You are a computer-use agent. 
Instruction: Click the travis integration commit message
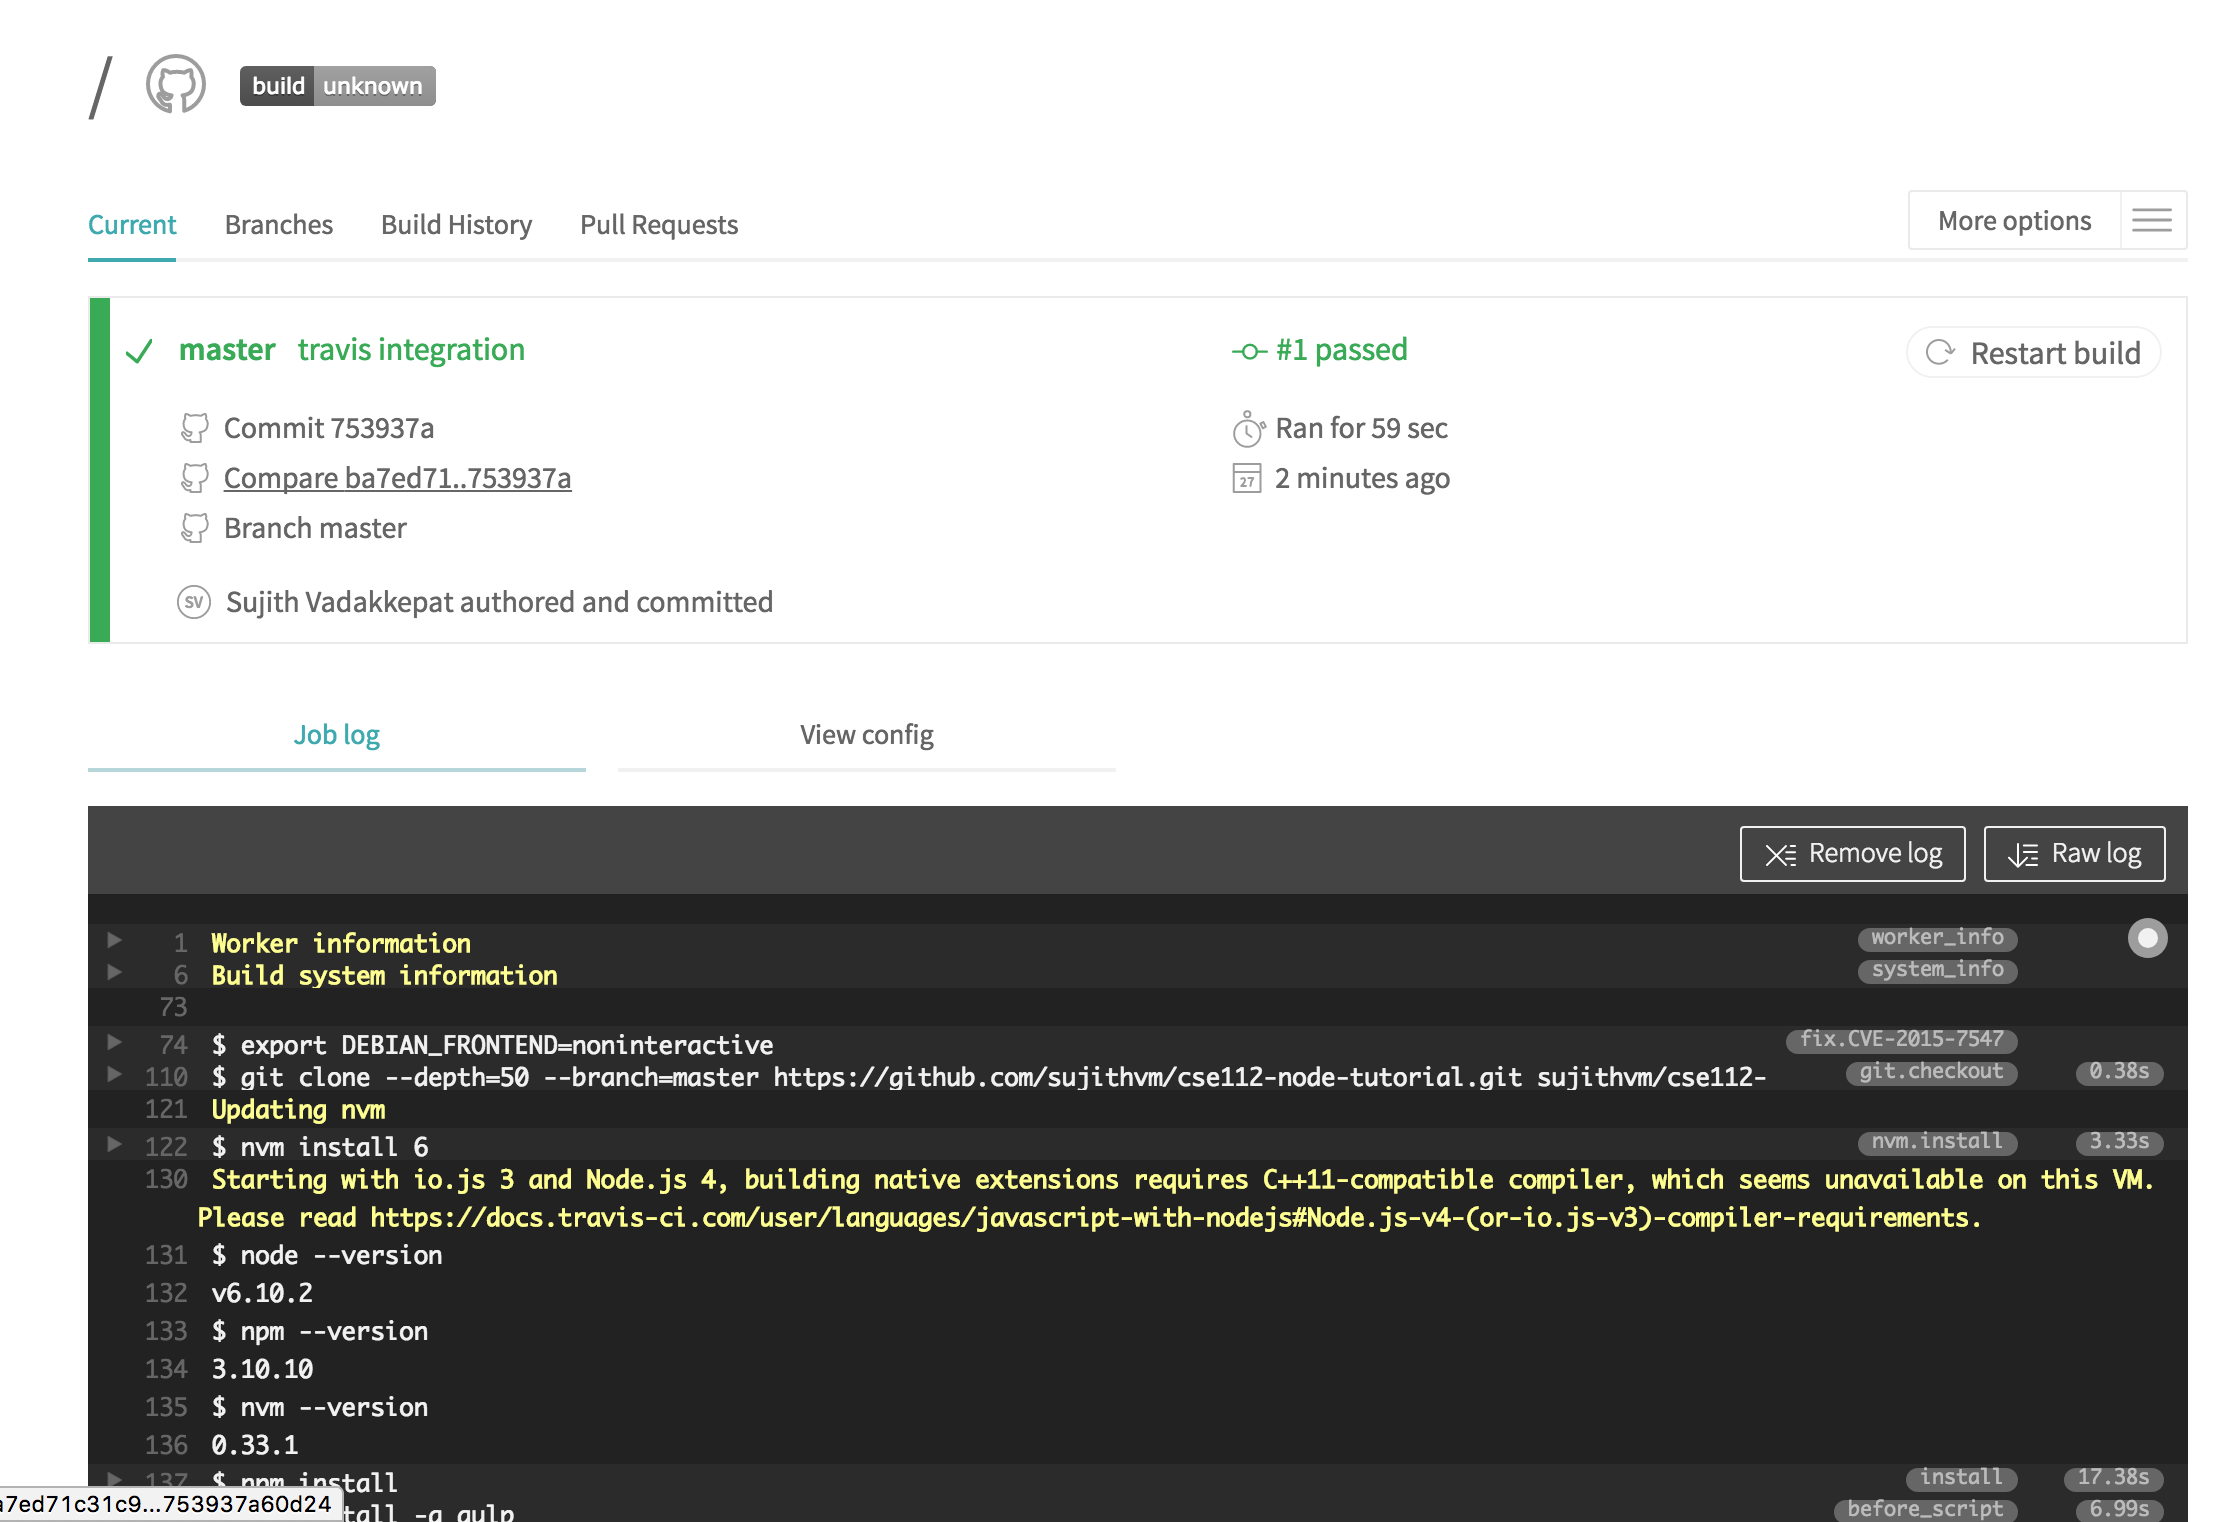pyautogui.click(x=411, y=350)
